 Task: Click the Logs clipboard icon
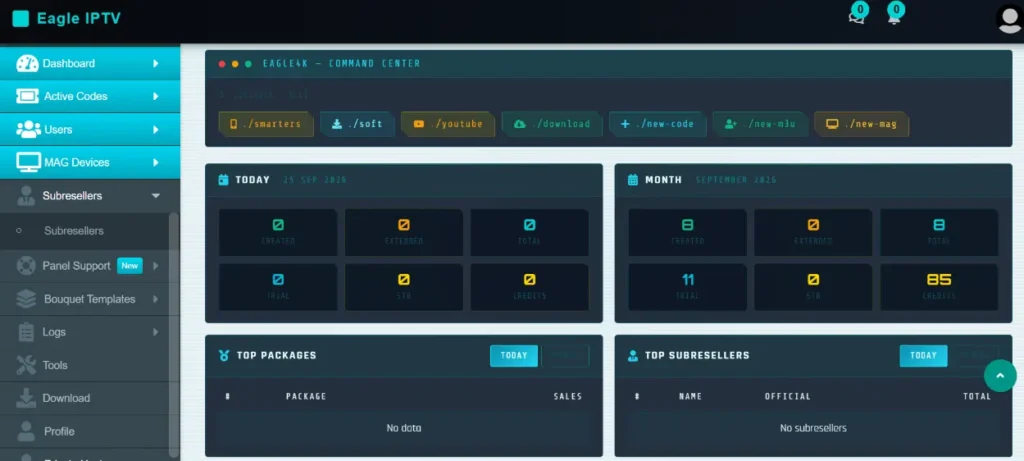coord(26,332)
